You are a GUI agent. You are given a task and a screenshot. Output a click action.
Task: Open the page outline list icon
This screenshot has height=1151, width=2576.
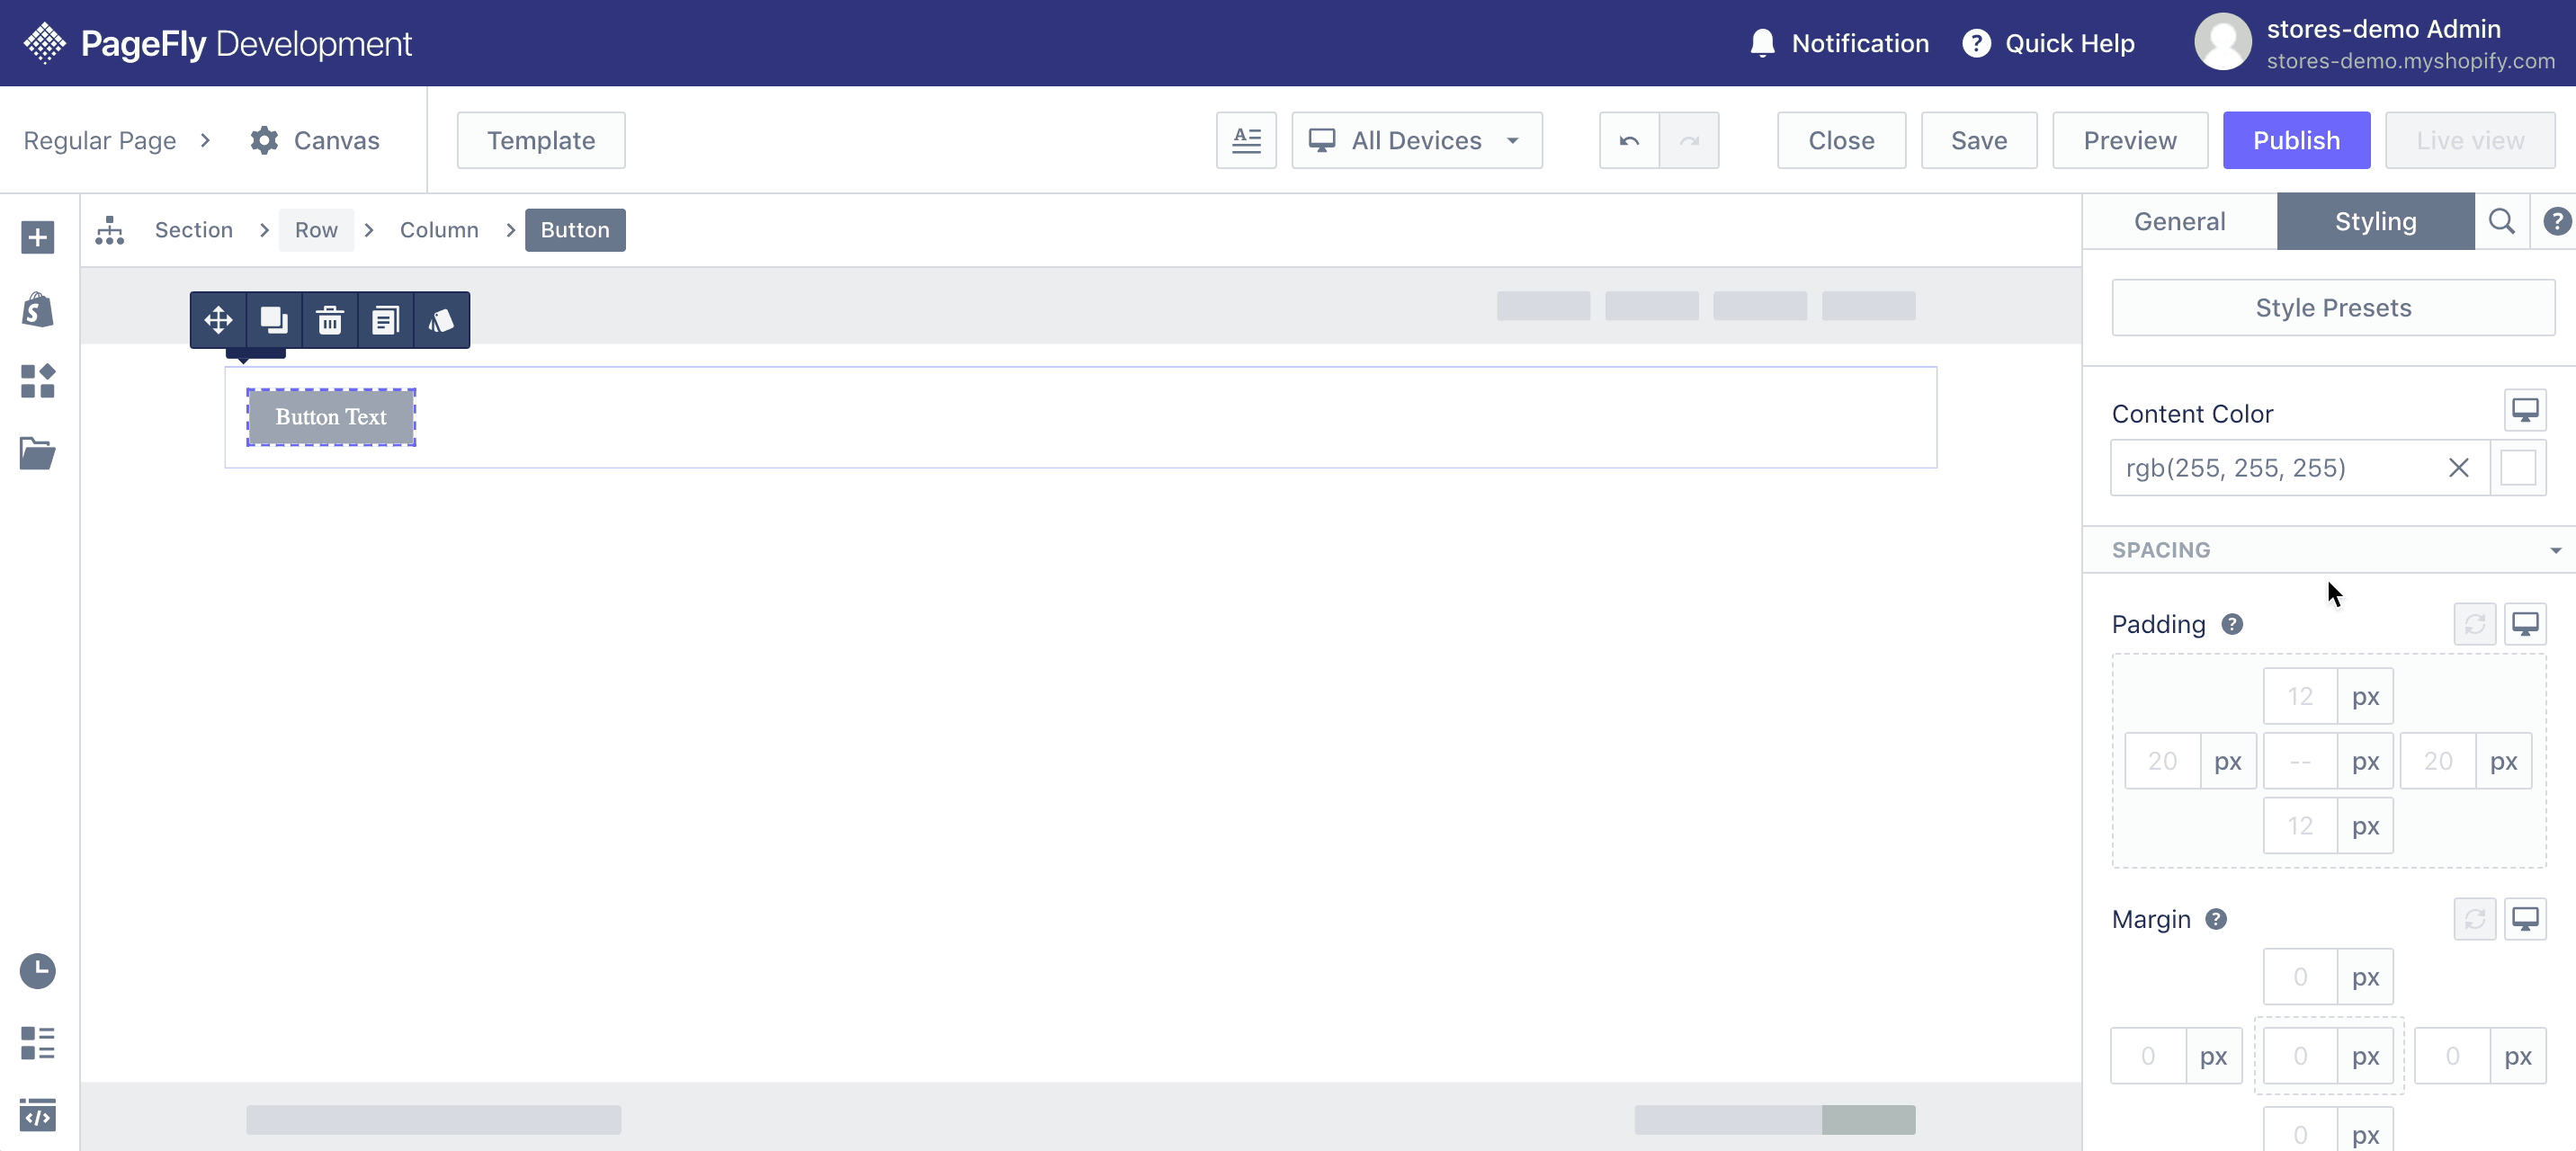click(37, 1043)
